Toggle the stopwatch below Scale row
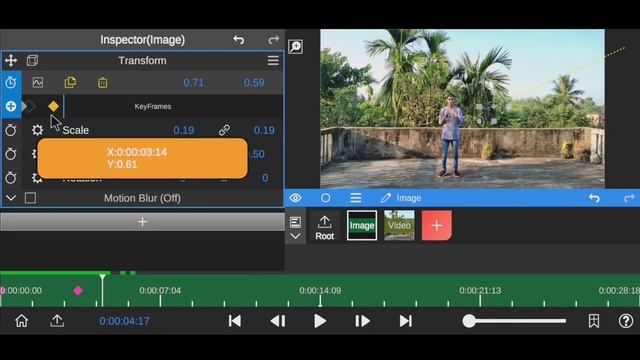 [x=11, y=154]
